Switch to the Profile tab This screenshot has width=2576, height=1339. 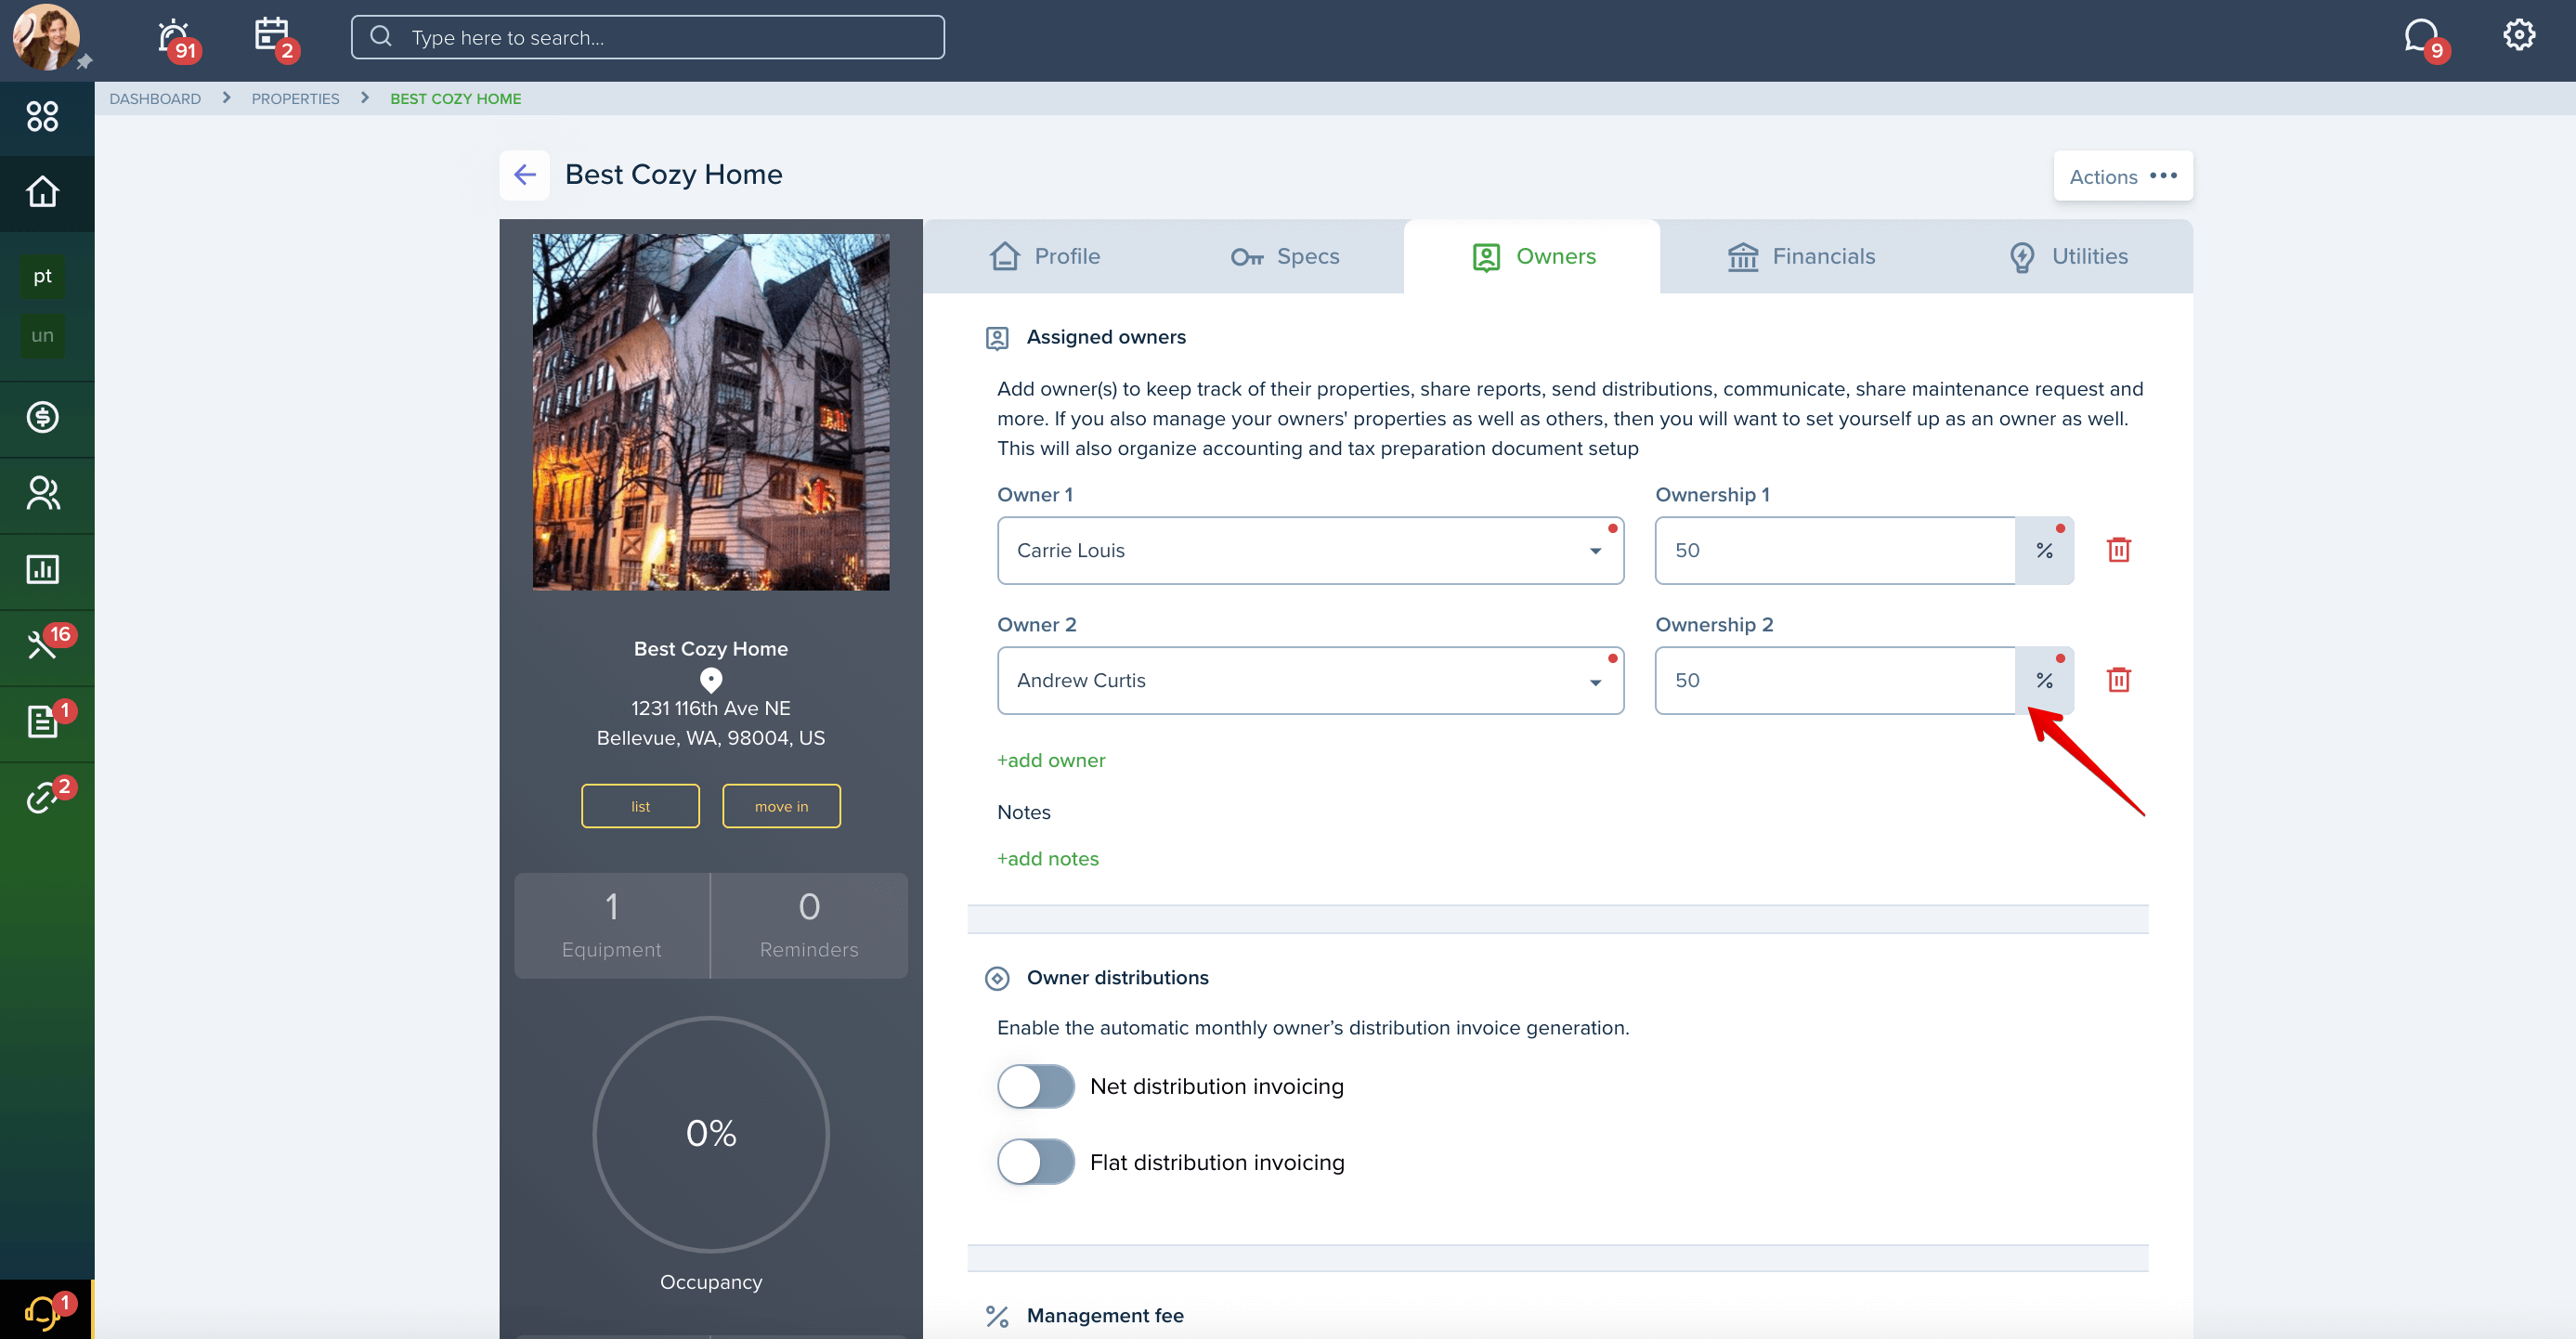(1045, 256)
